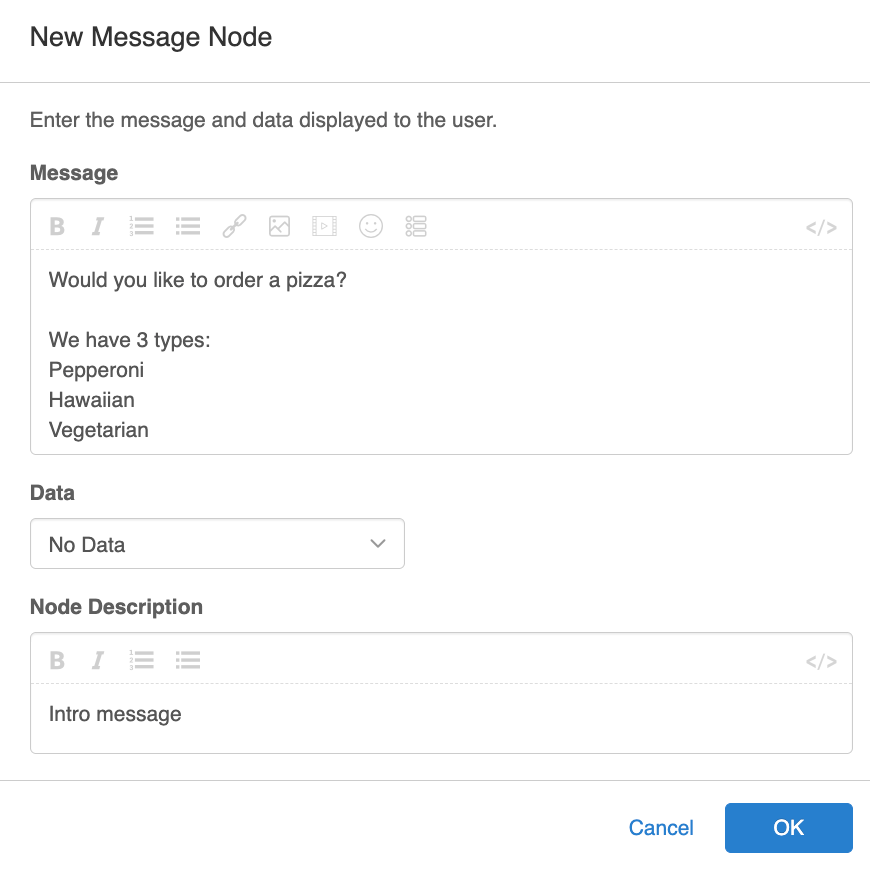This screenshot has width=870, height=870.
Task: Toggle bold in Message toolbar
Action: click(57, 226)
